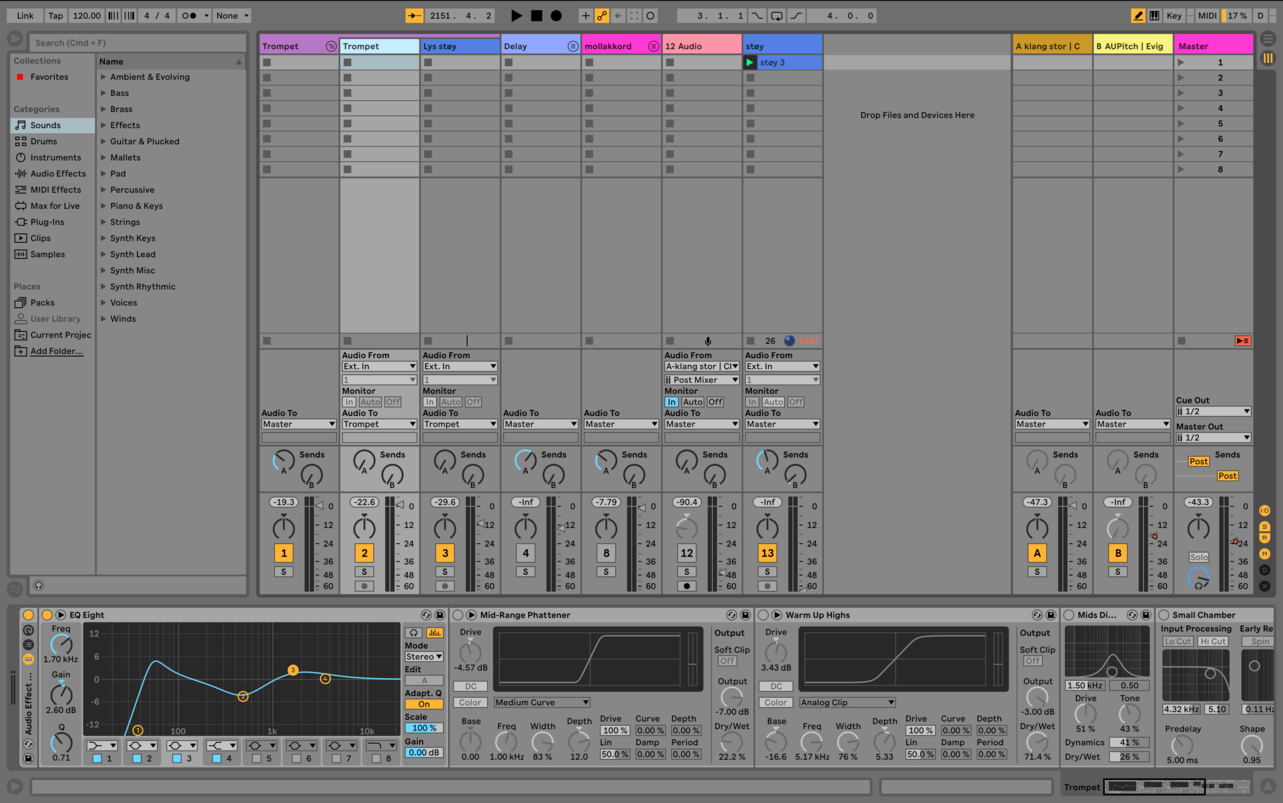The width and height of the screenshot is (1283, 803).
Task: Solo the Trompet track 1
Action: click(x=284, y=572)
